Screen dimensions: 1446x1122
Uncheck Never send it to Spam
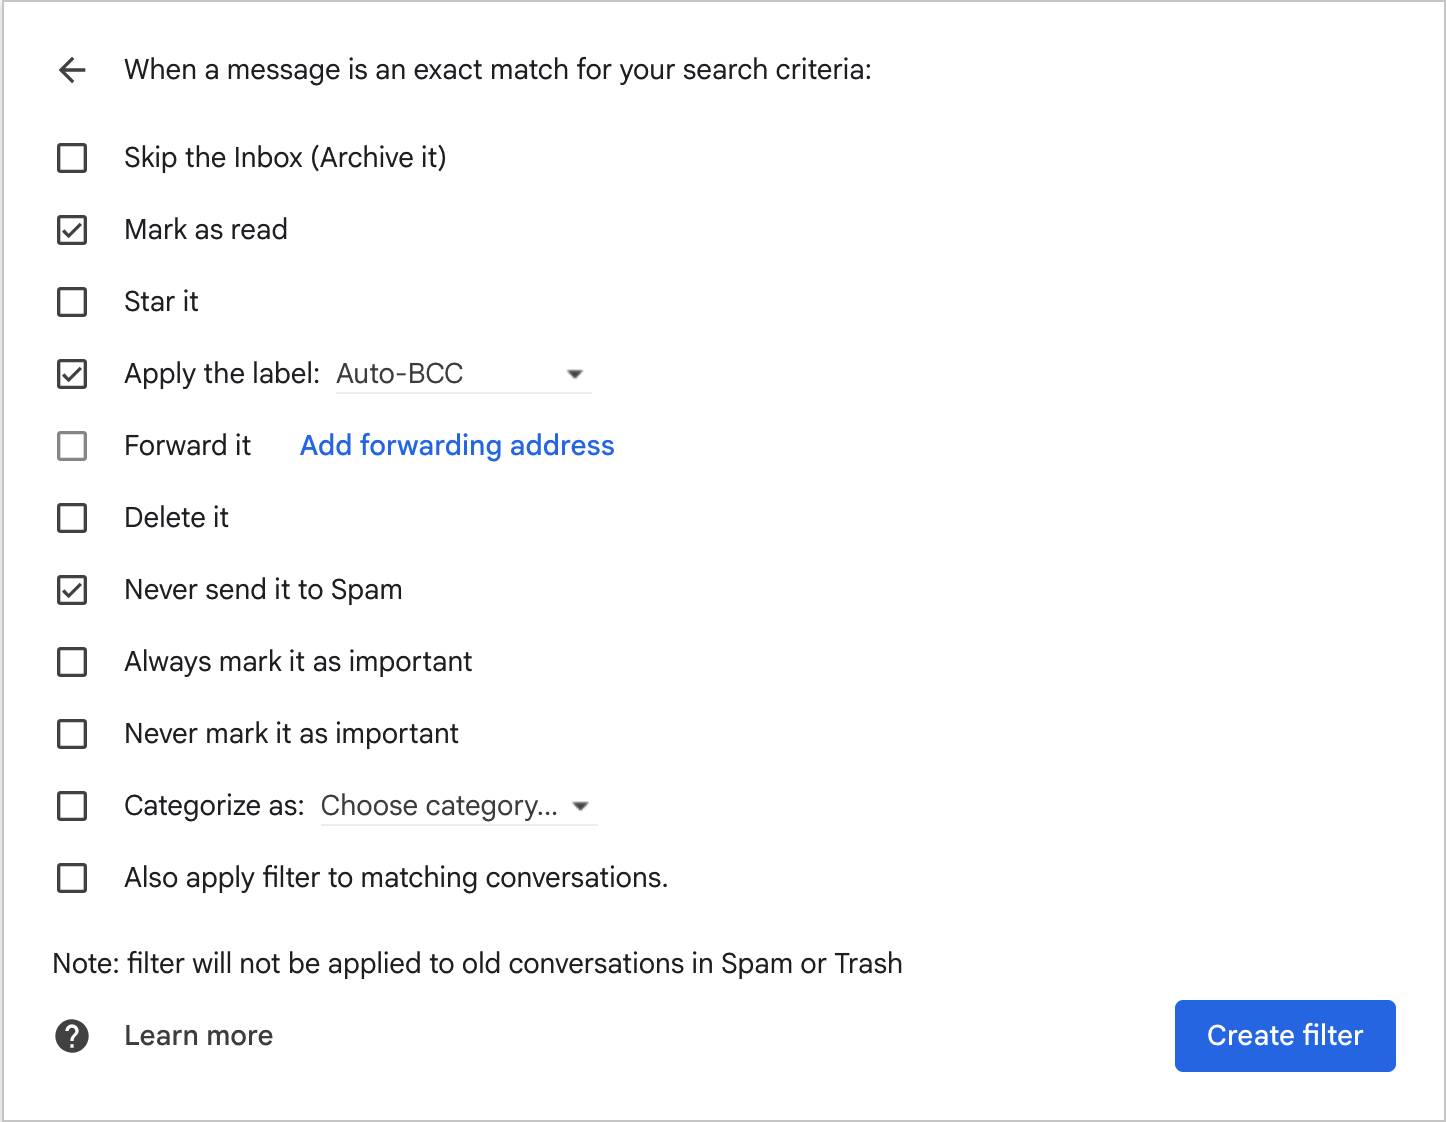pos(71,590)
